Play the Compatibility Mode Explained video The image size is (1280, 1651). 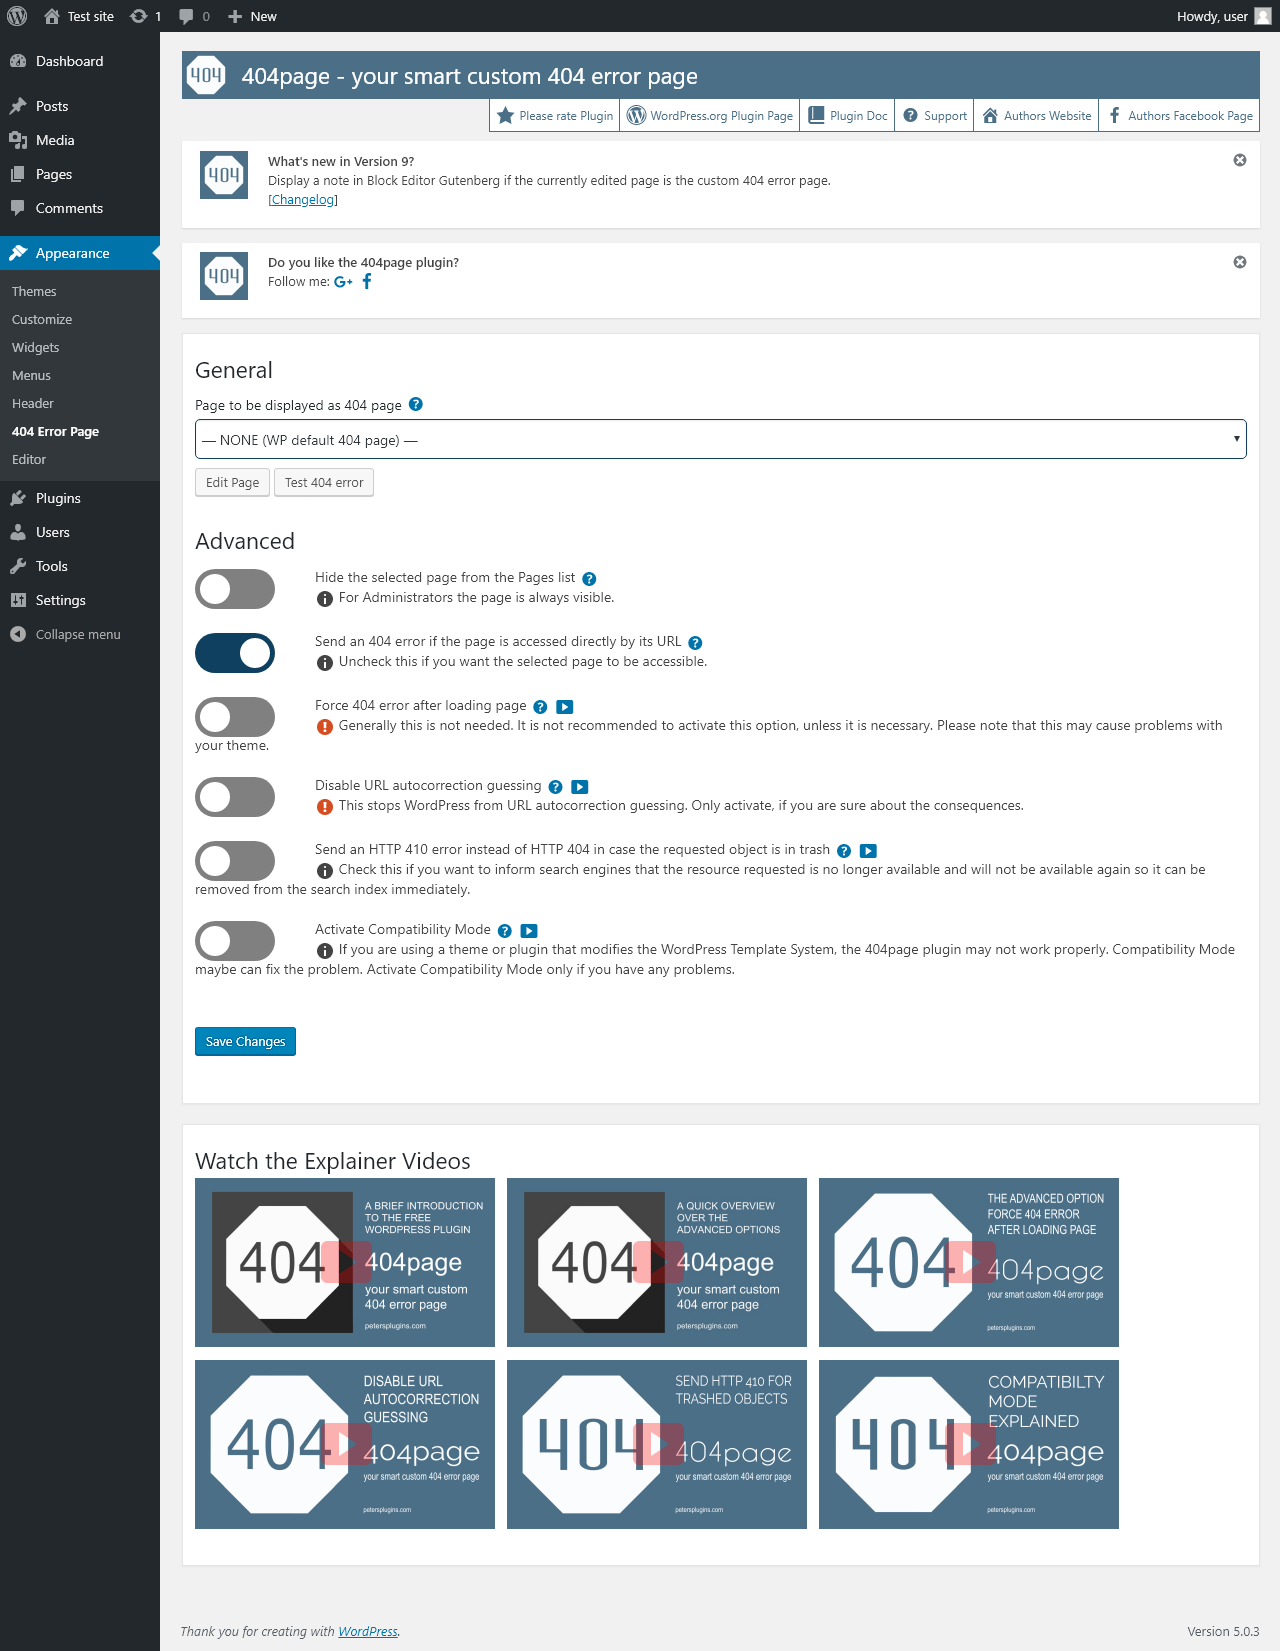point(969,1444)
